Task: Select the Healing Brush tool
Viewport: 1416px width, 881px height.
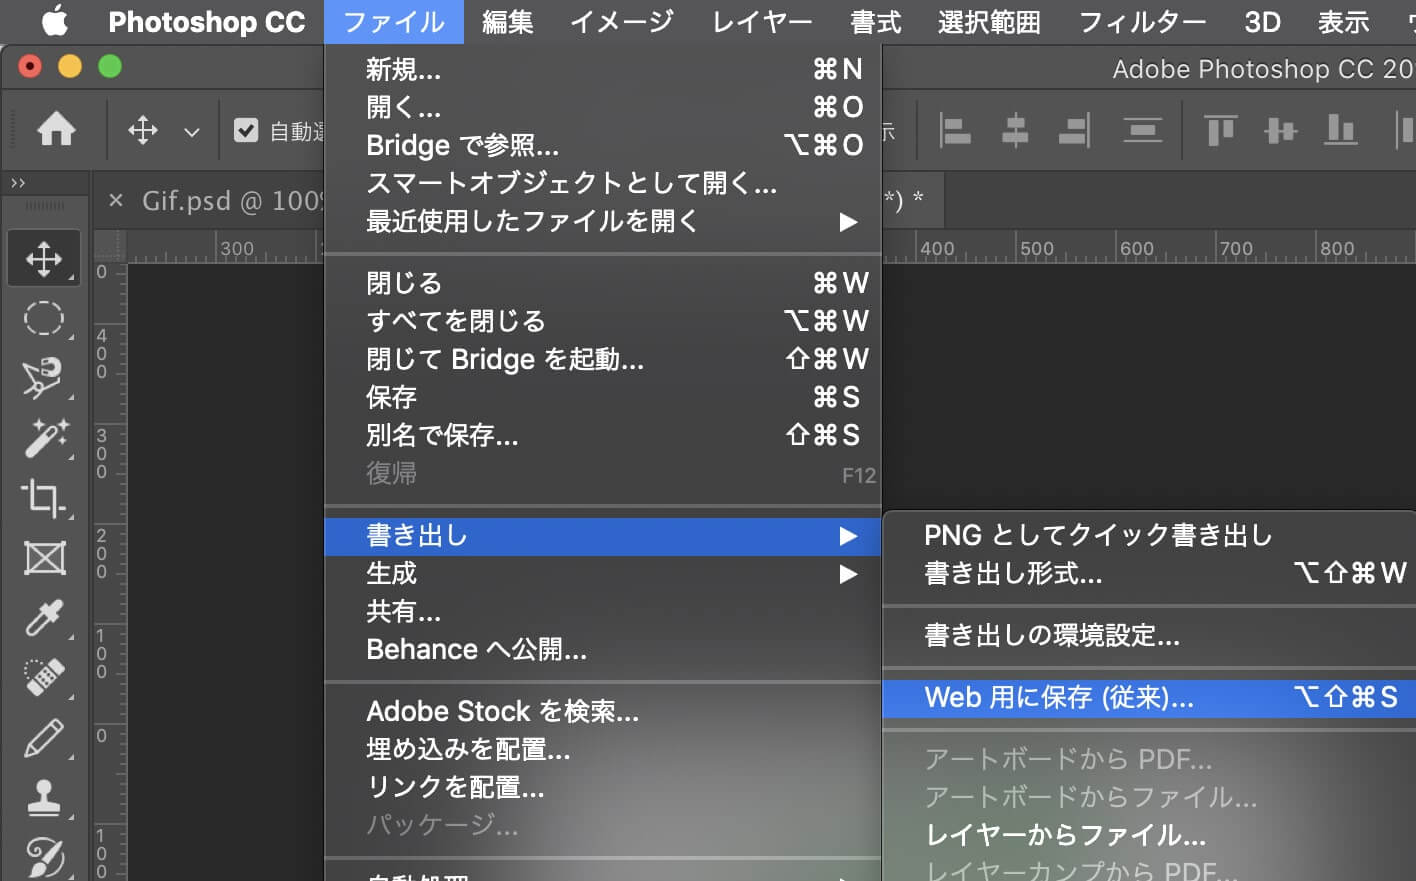Action: click(44, 677)
